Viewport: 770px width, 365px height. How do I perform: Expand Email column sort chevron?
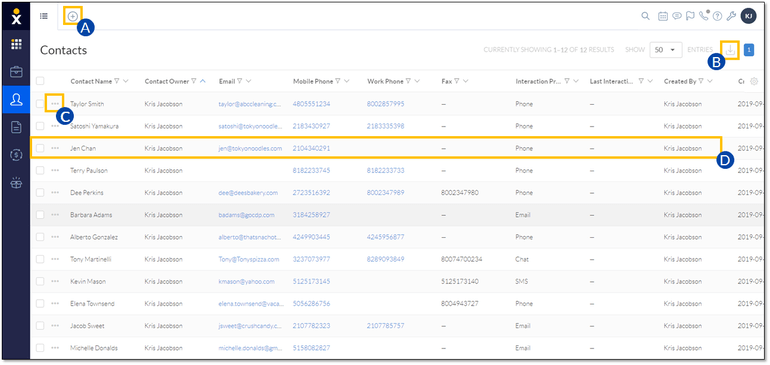tap(248, 82)
